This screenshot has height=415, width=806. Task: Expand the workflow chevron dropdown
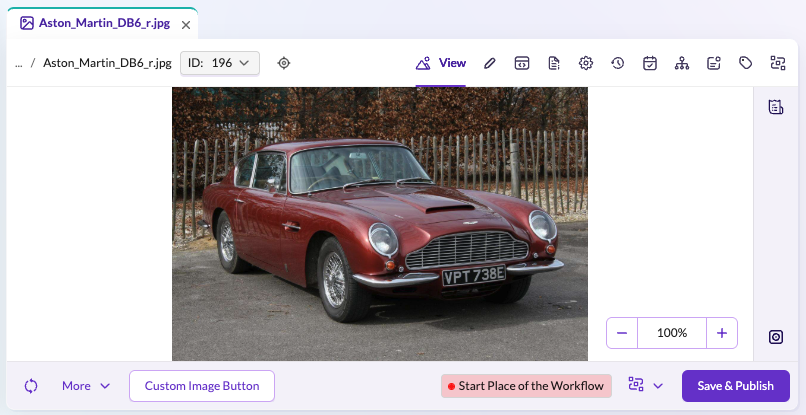pyautogui.click(x=658, y=386)
